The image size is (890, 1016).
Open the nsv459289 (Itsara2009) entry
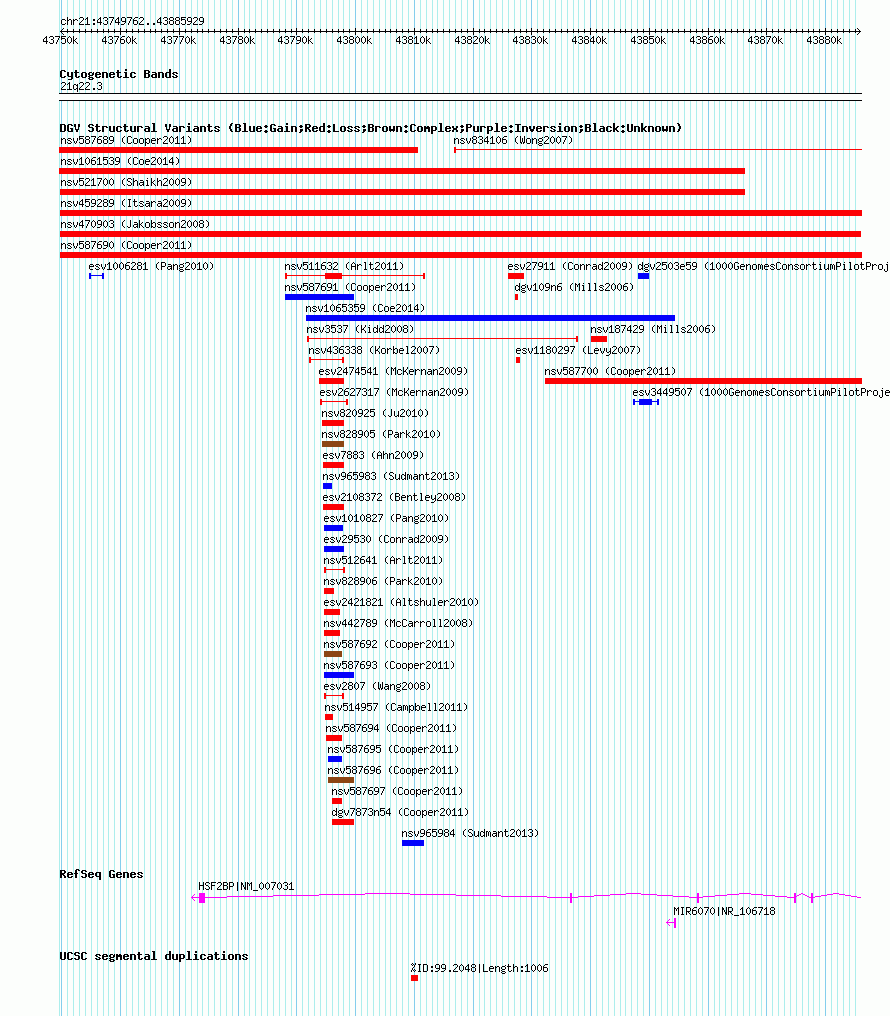(126, 203)
